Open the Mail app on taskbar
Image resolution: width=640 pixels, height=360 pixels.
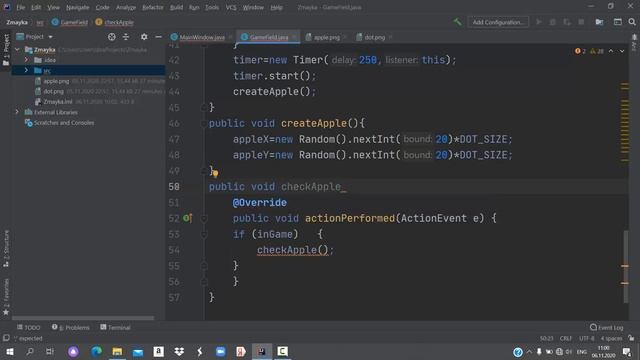tap(138, 351)
